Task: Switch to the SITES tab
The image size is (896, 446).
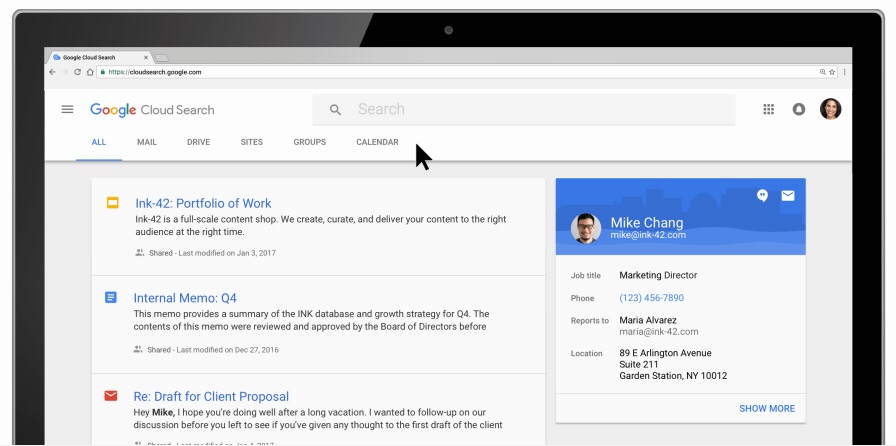Action: pos(251,142)
